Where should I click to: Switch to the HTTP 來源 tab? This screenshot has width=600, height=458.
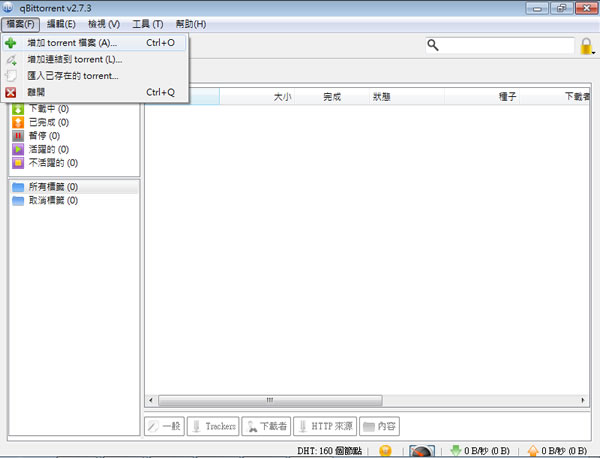click(325, 426)
